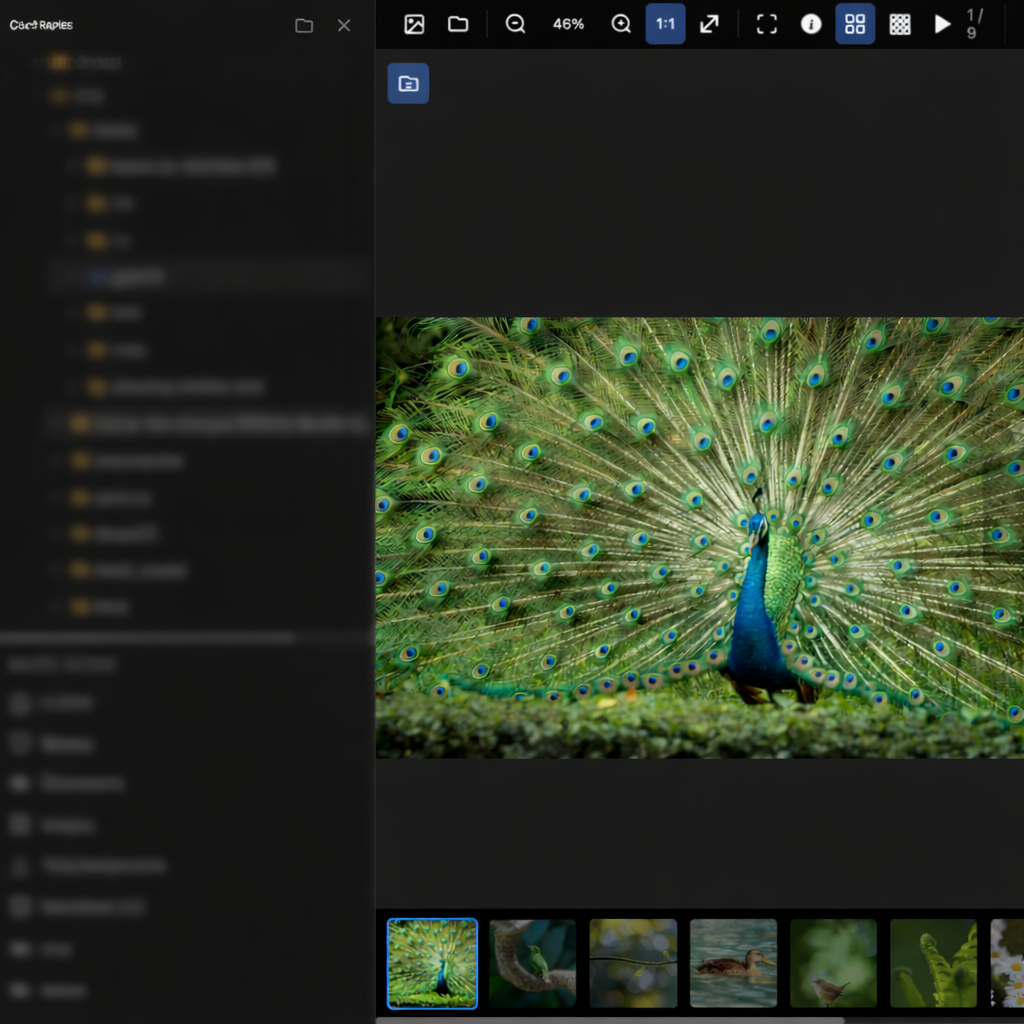Click the 46% zoom level field
The image size is (1024, 1024).
(568, 24)
